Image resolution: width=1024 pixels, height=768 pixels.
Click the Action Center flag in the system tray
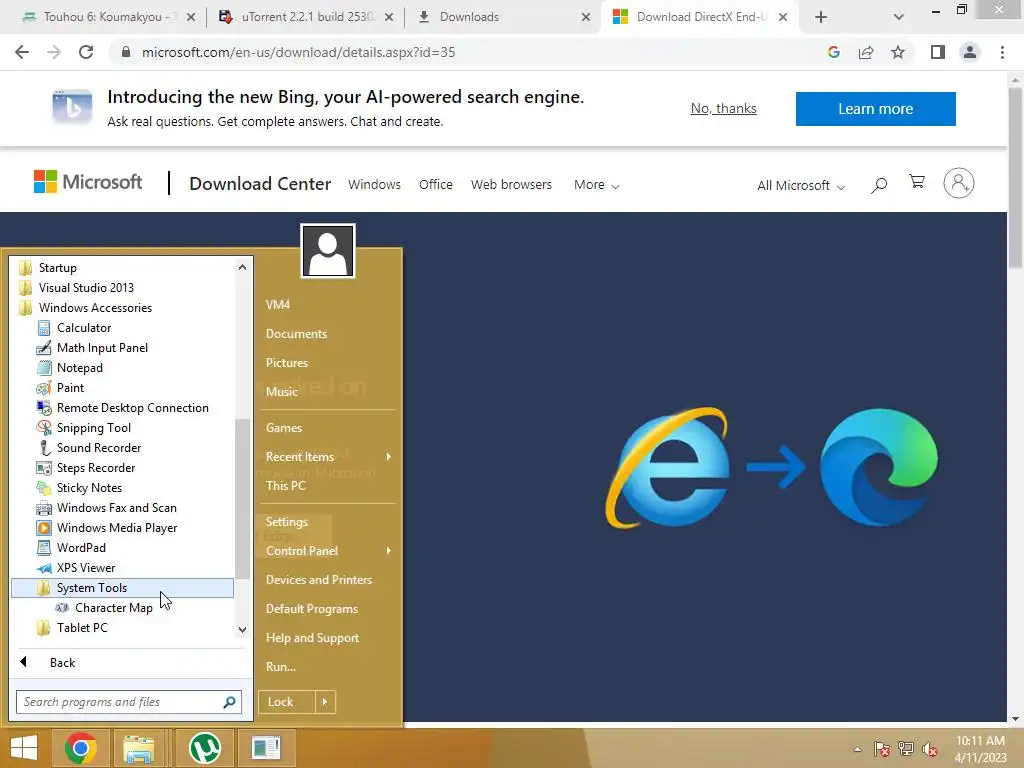tap(882, 749)
